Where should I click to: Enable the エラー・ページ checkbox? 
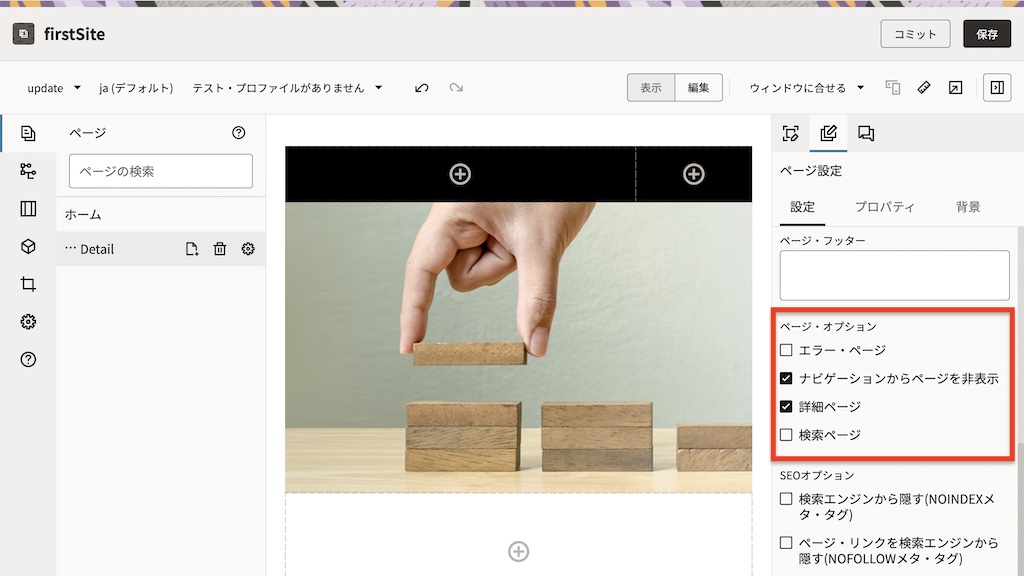click(786, 350)
